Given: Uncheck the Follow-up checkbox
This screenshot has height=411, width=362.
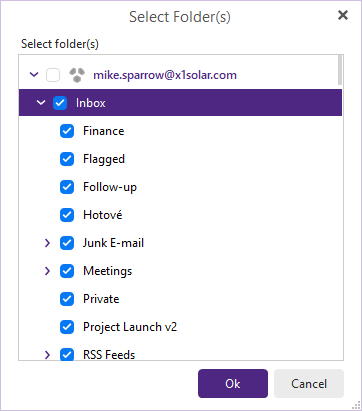Looking at the screenshot, I should click(x=67, y=187).
